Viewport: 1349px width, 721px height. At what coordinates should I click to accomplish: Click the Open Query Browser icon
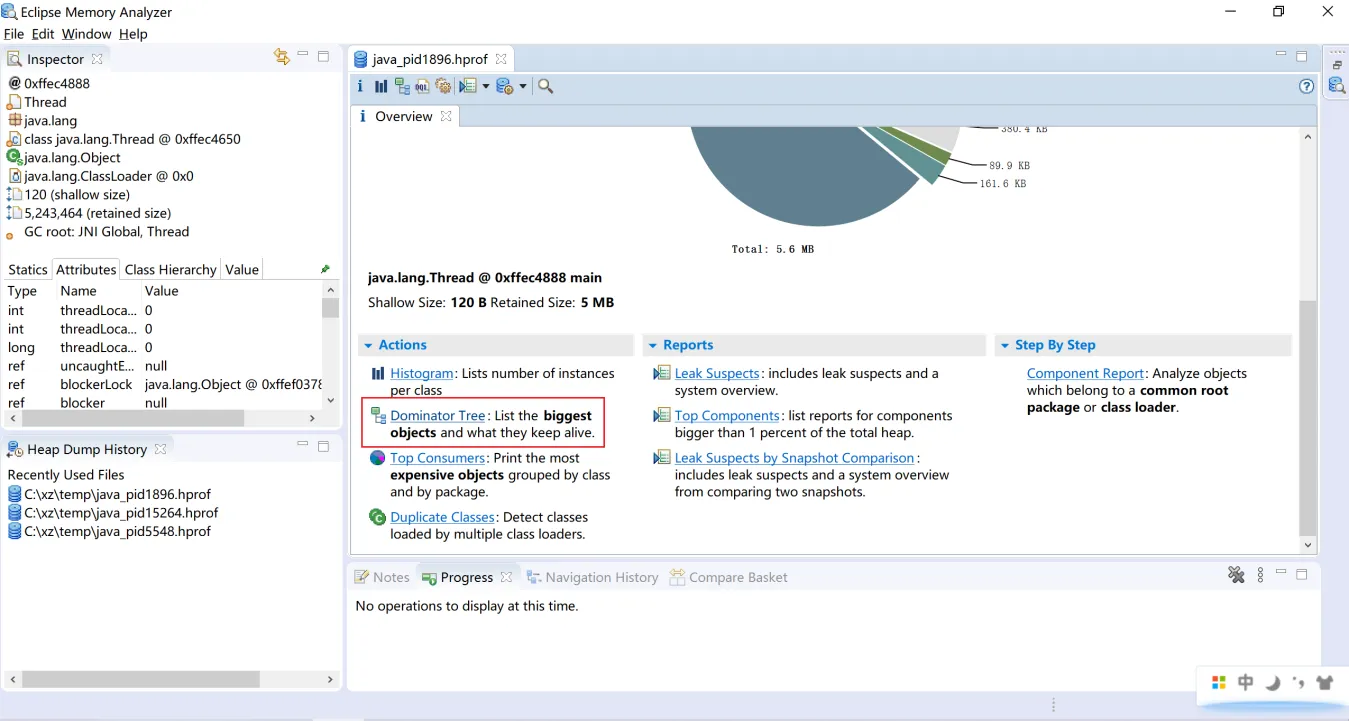[505, 87]
